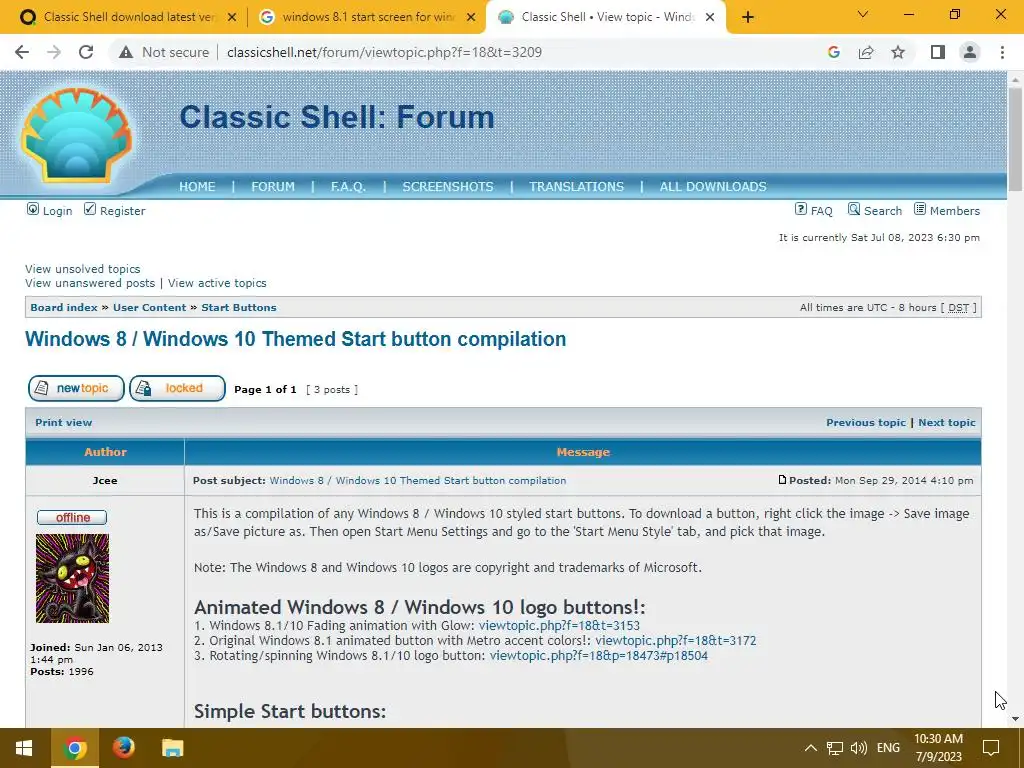Viewport: 1024px width, 768px height.
Task: Close the windows 8.1 start screen tab
Action: pyautogui.click(x=471, y=17)
